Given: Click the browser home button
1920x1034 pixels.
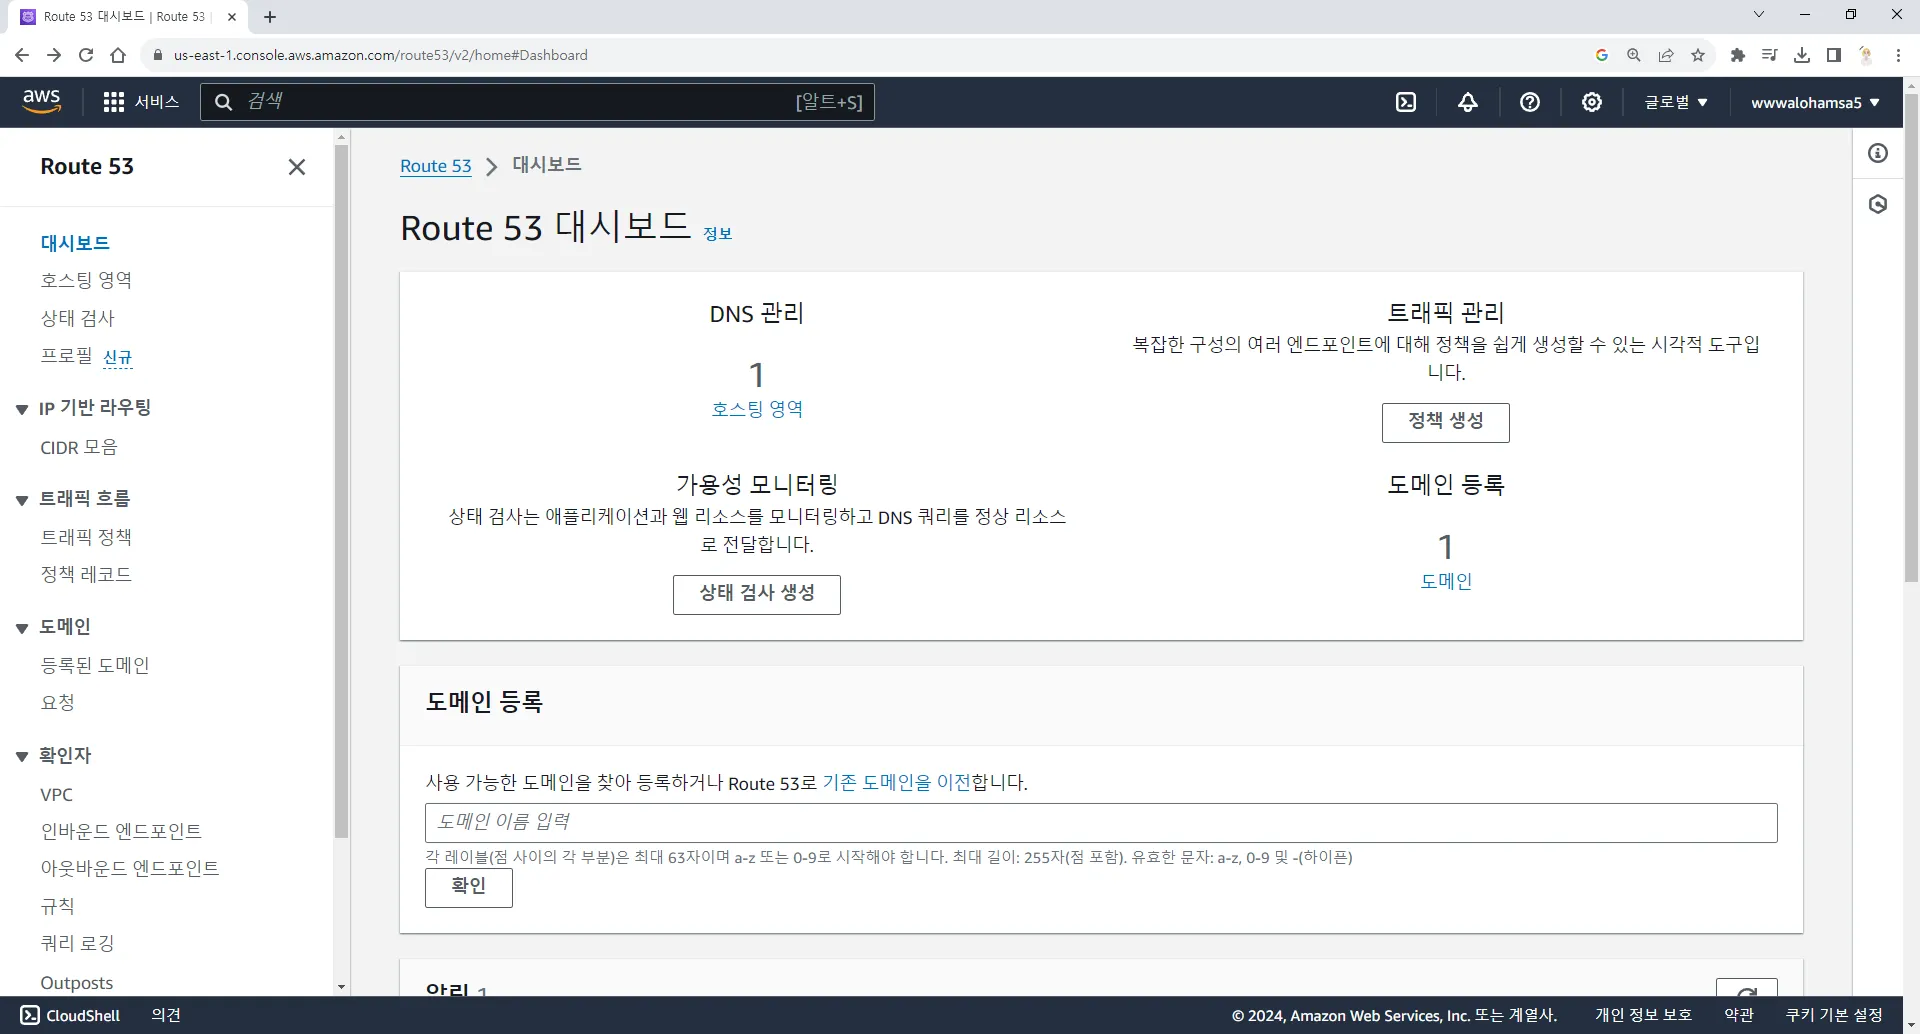Looking at the screenshot, I should pyautogui.click(x=118, y=55).
